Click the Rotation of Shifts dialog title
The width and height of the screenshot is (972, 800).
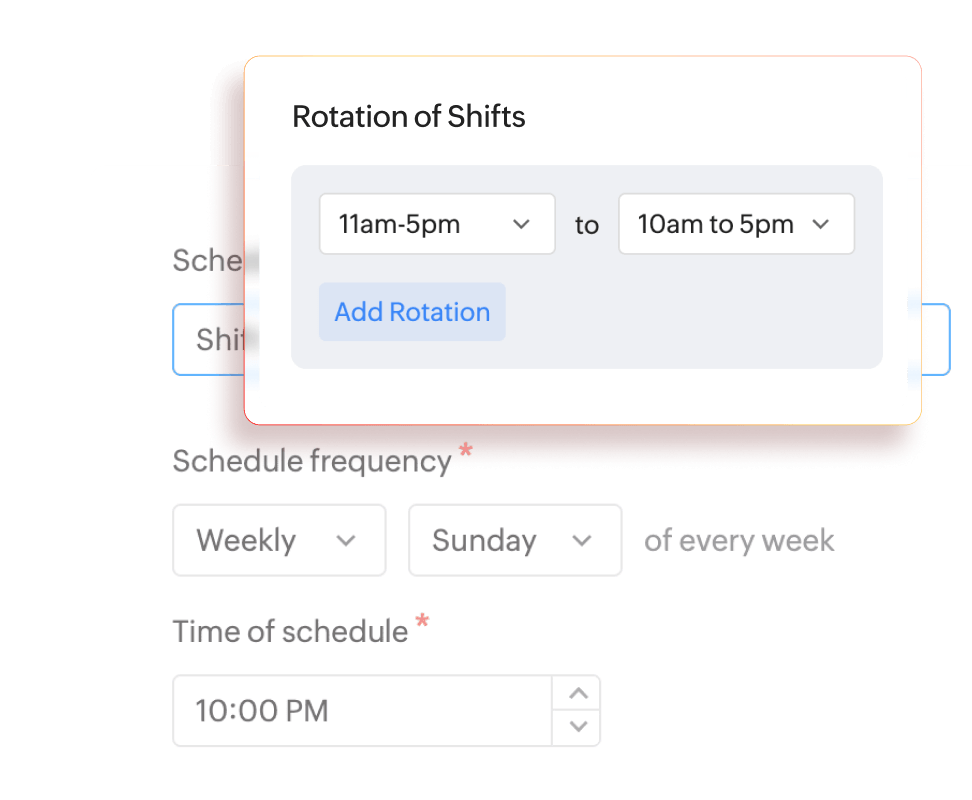(x=408, y=117)
